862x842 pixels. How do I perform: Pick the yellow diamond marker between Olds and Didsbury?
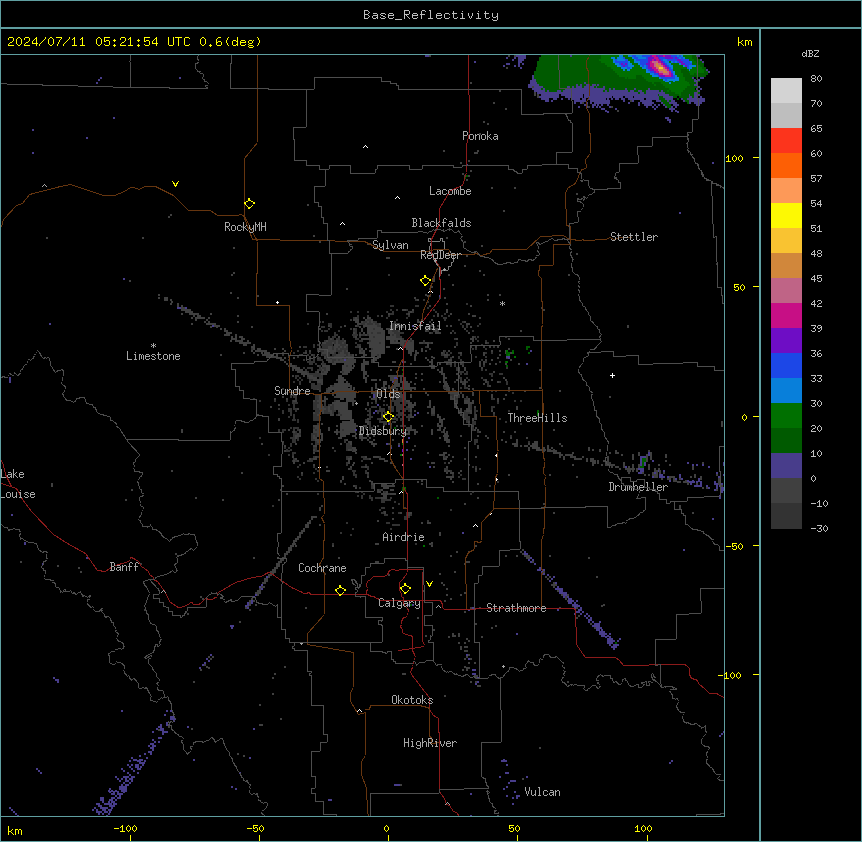coord(388,417)
